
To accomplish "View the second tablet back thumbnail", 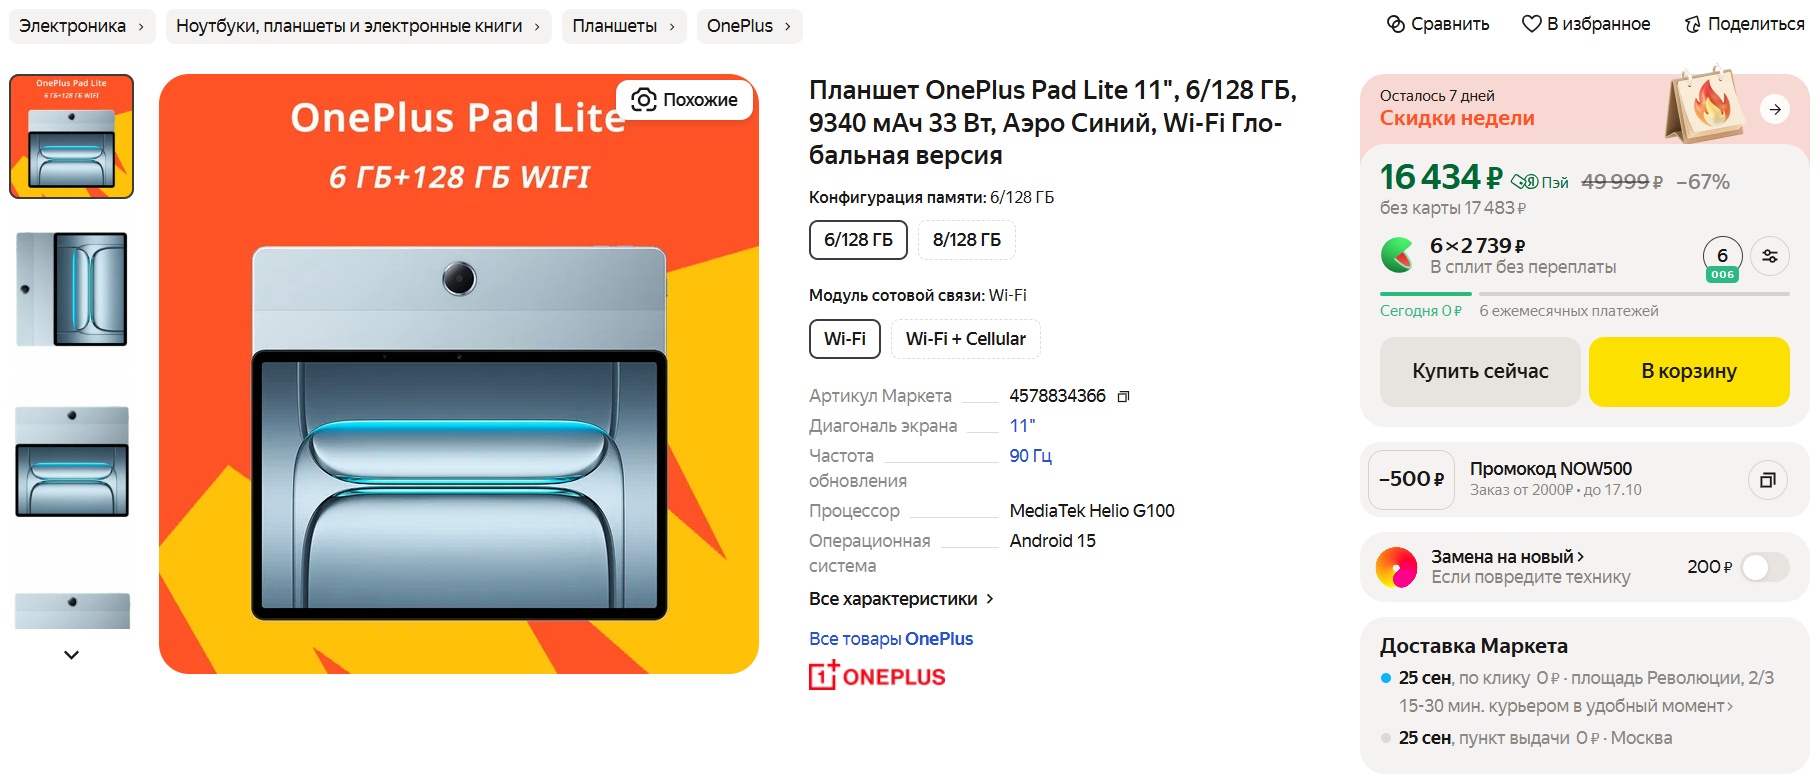I will pyautogui.click(x=72, y=289).
